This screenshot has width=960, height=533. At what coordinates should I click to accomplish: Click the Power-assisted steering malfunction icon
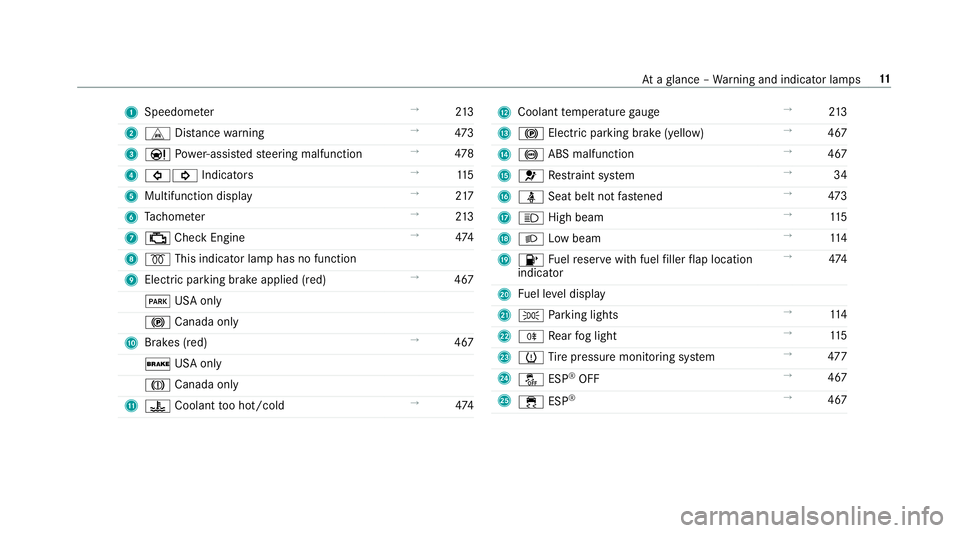[x=157, y=154]
